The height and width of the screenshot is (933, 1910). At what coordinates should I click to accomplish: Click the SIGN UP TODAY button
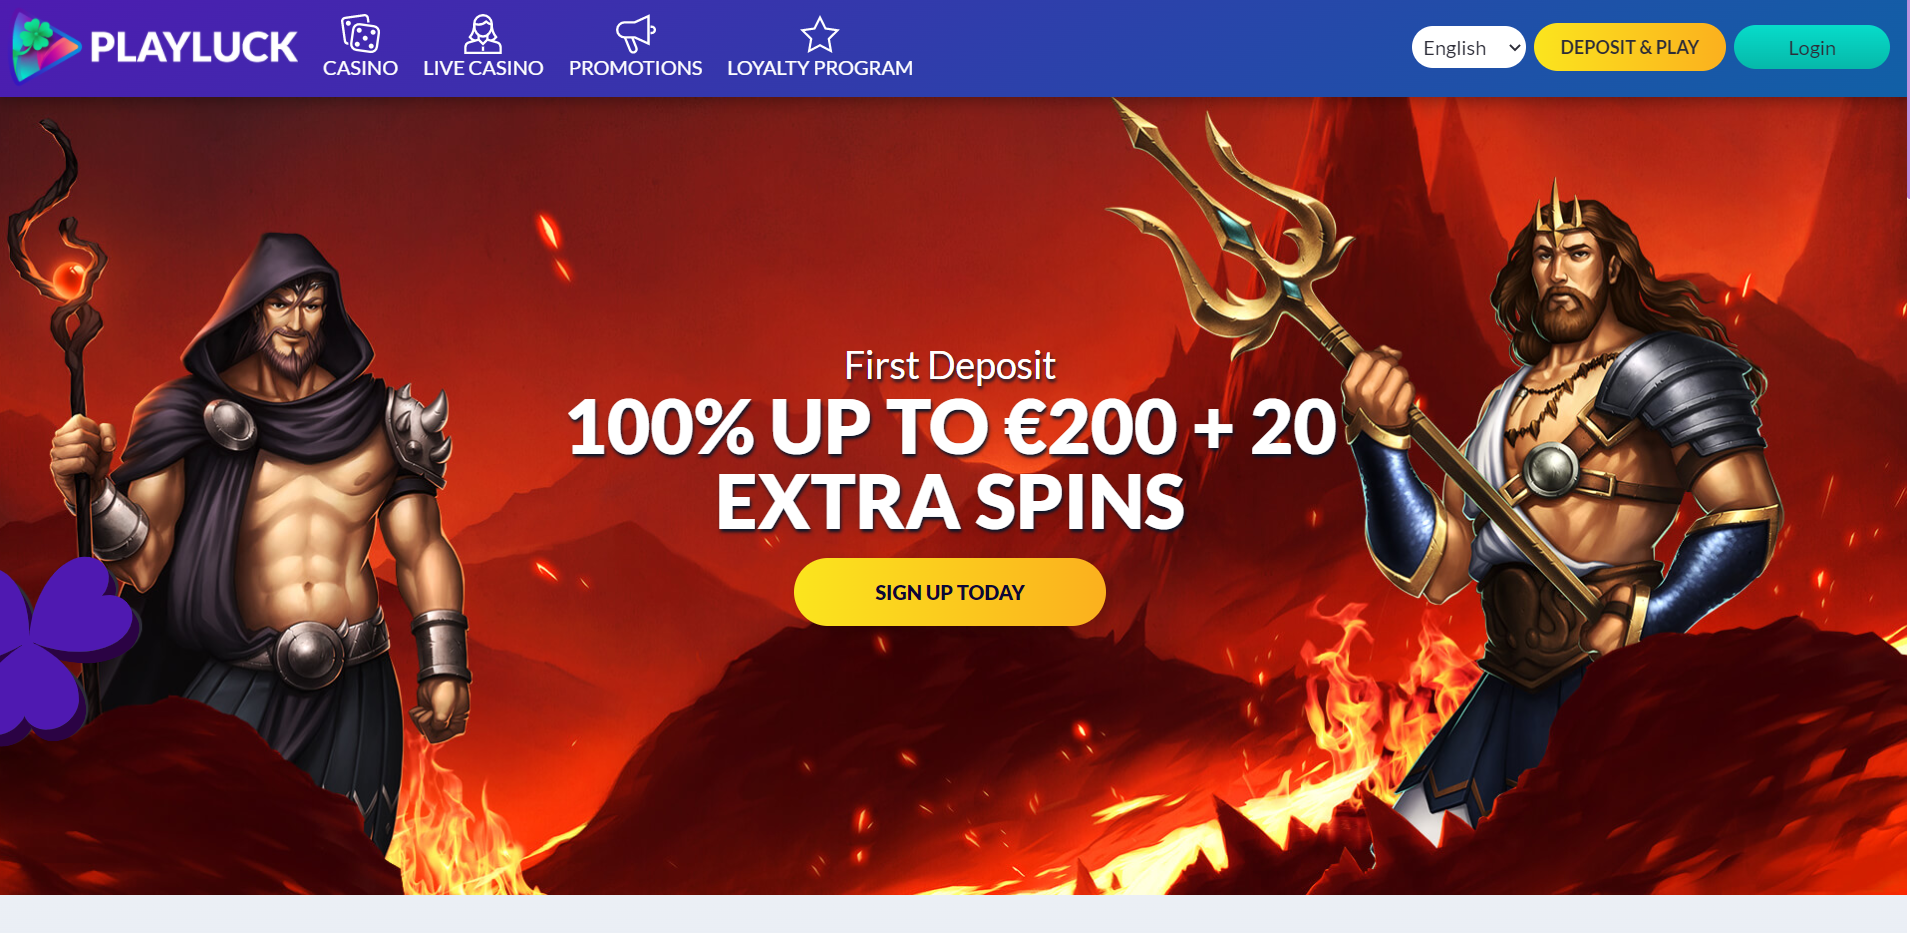949,592
